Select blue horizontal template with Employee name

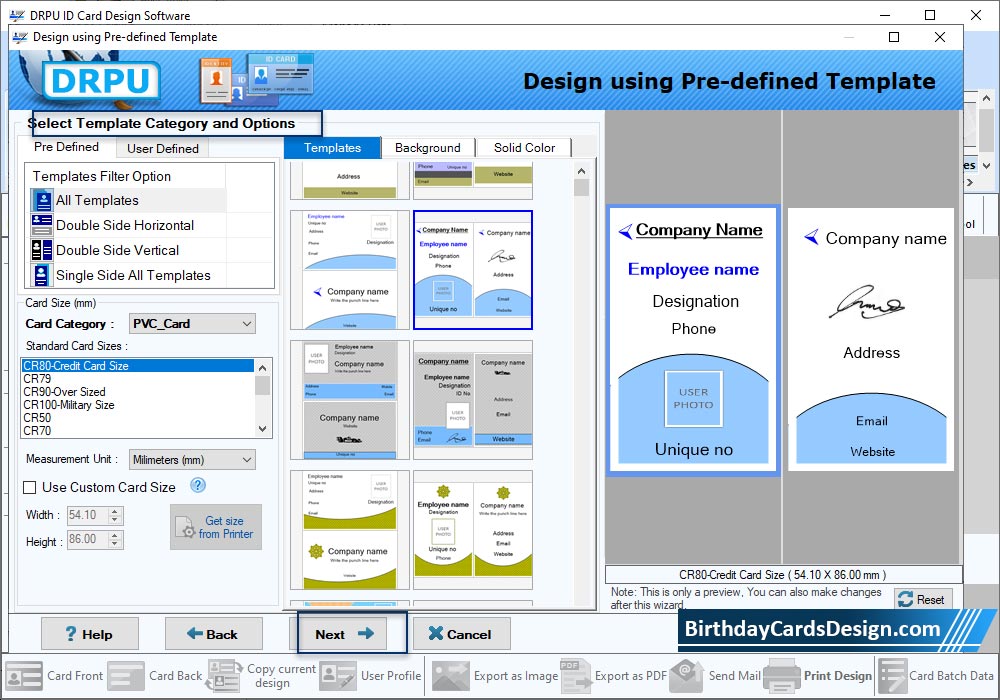[349, 270]
